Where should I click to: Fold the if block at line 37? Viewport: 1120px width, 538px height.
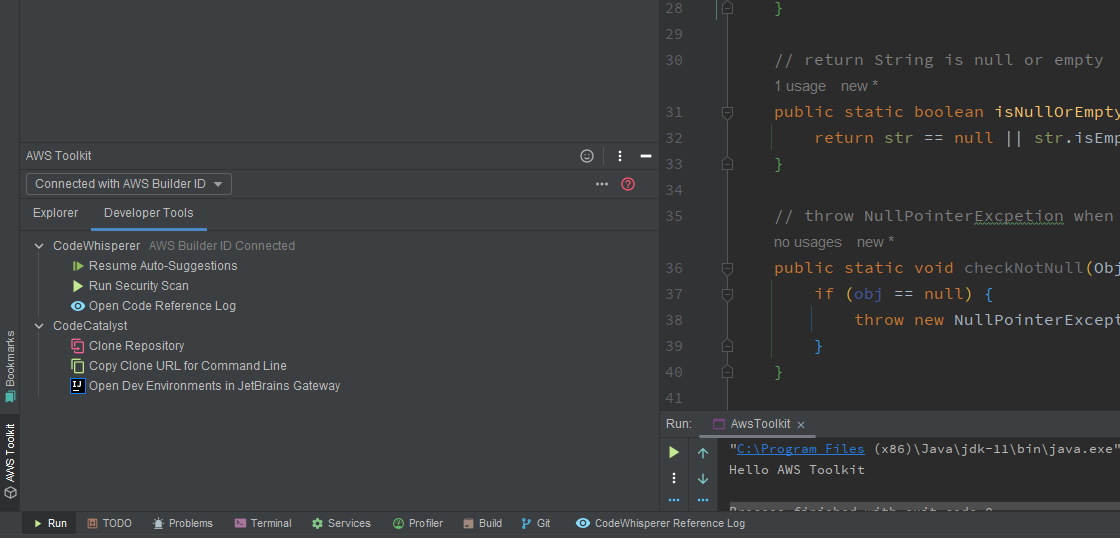pyautogui.click(x=727, y=294)
